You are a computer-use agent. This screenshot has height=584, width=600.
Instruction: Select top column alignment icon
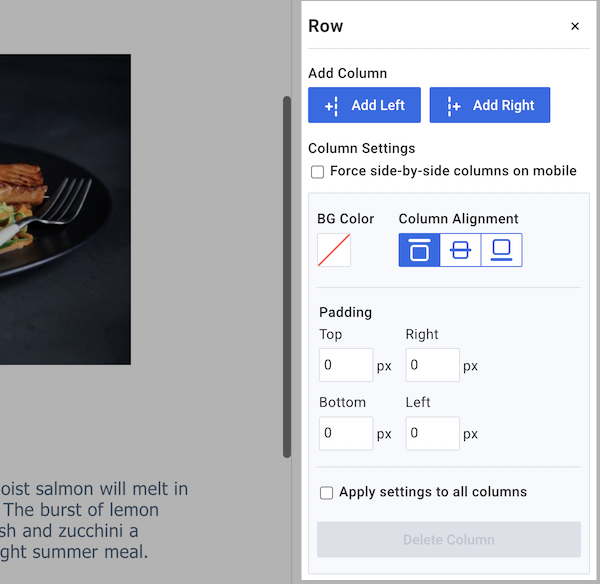(x=419, y=250)
